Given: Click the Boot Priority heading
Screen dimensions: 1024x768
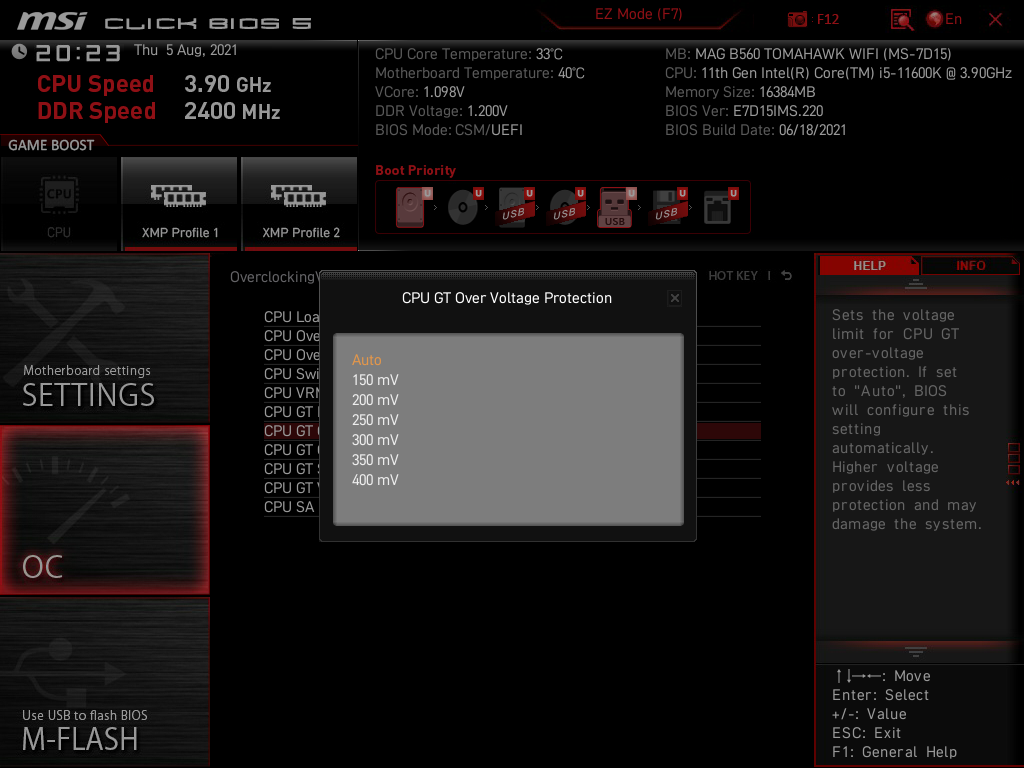Looking at the screenshot, I should point(415,170).
